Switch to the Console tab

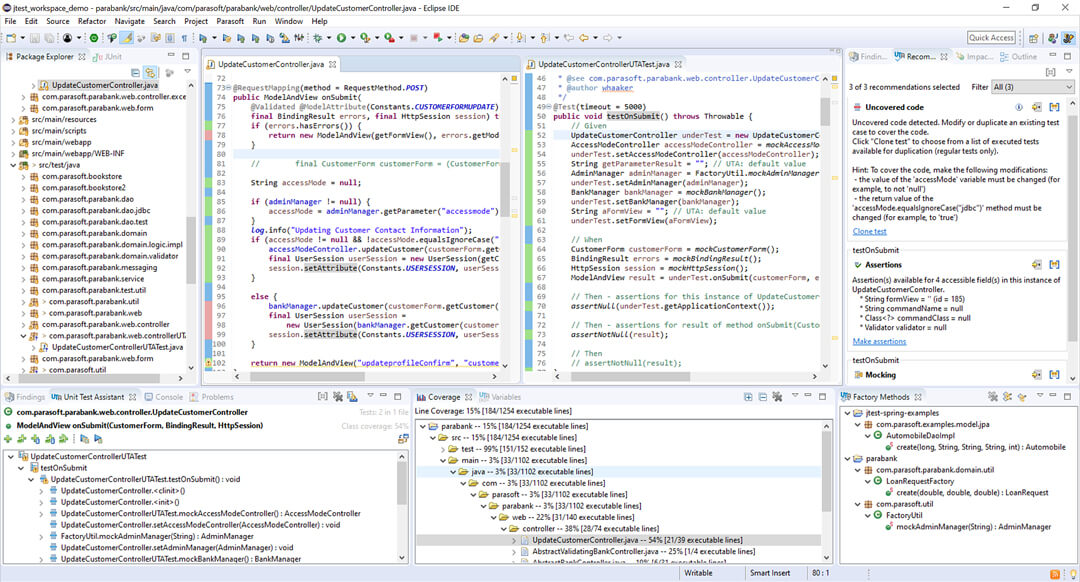[x=164, y=397]
